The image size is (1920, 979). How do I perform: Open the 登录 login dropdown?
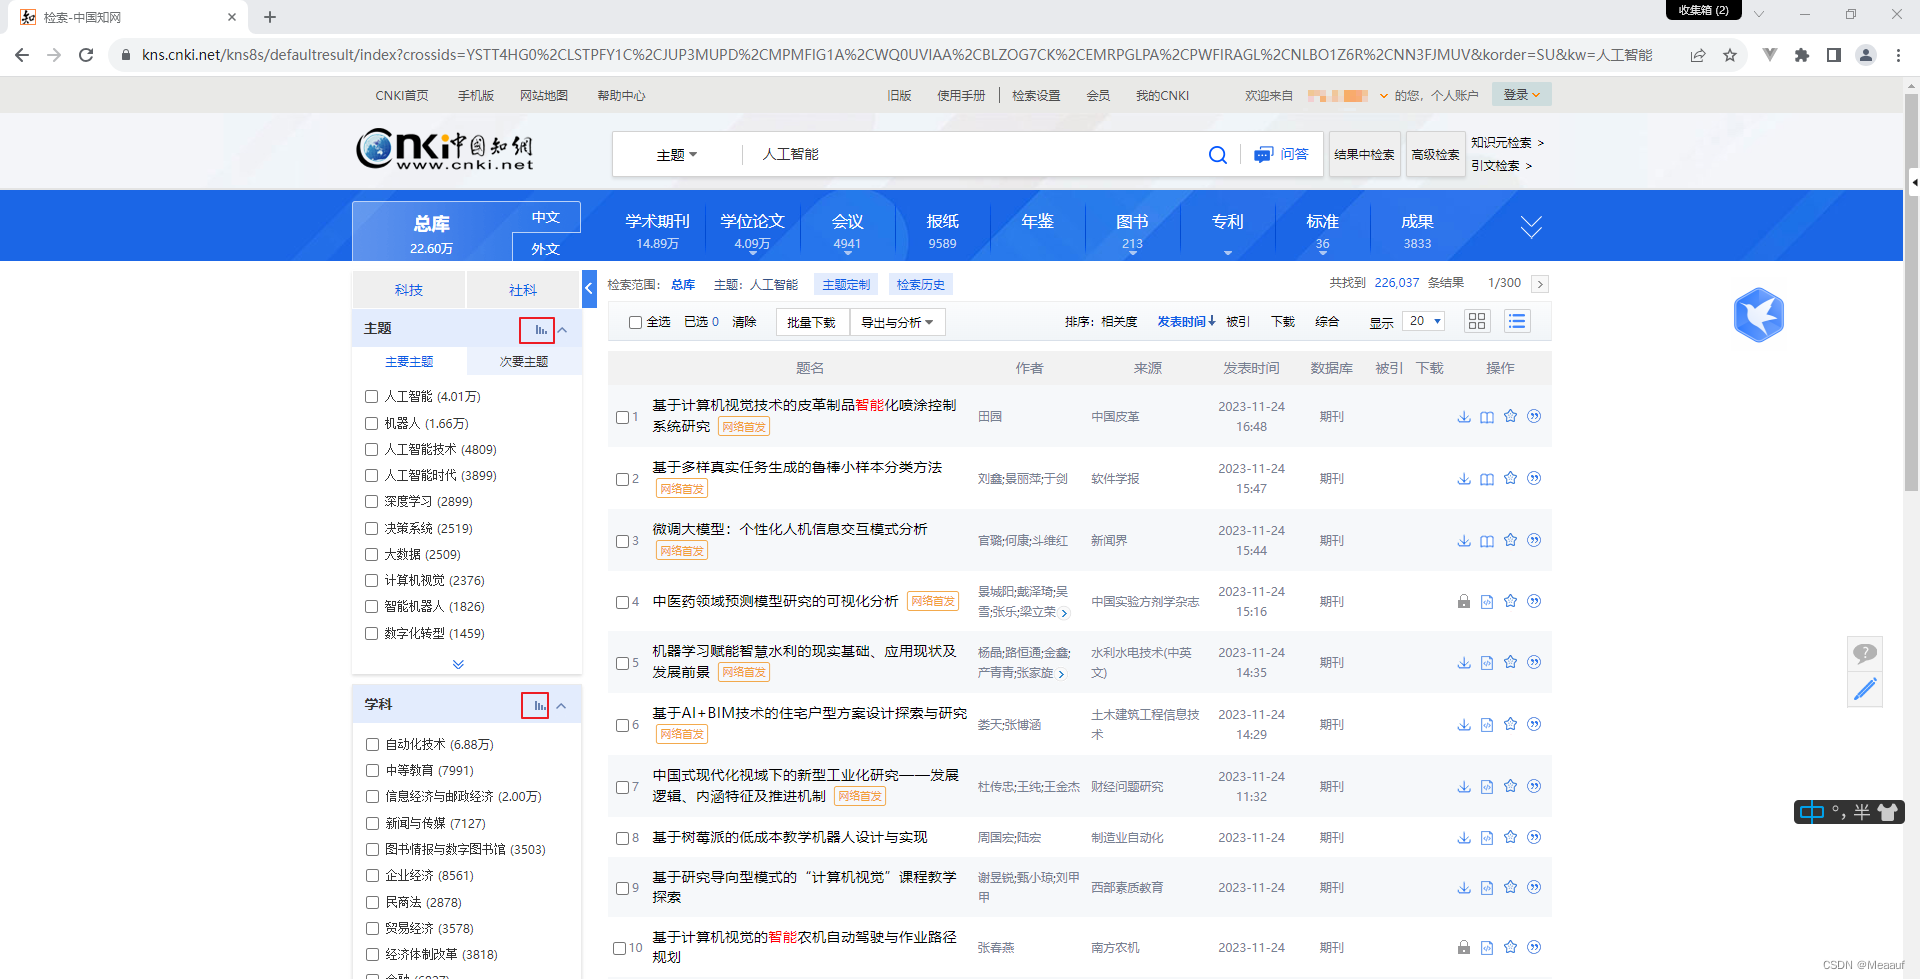(1521, 95)
